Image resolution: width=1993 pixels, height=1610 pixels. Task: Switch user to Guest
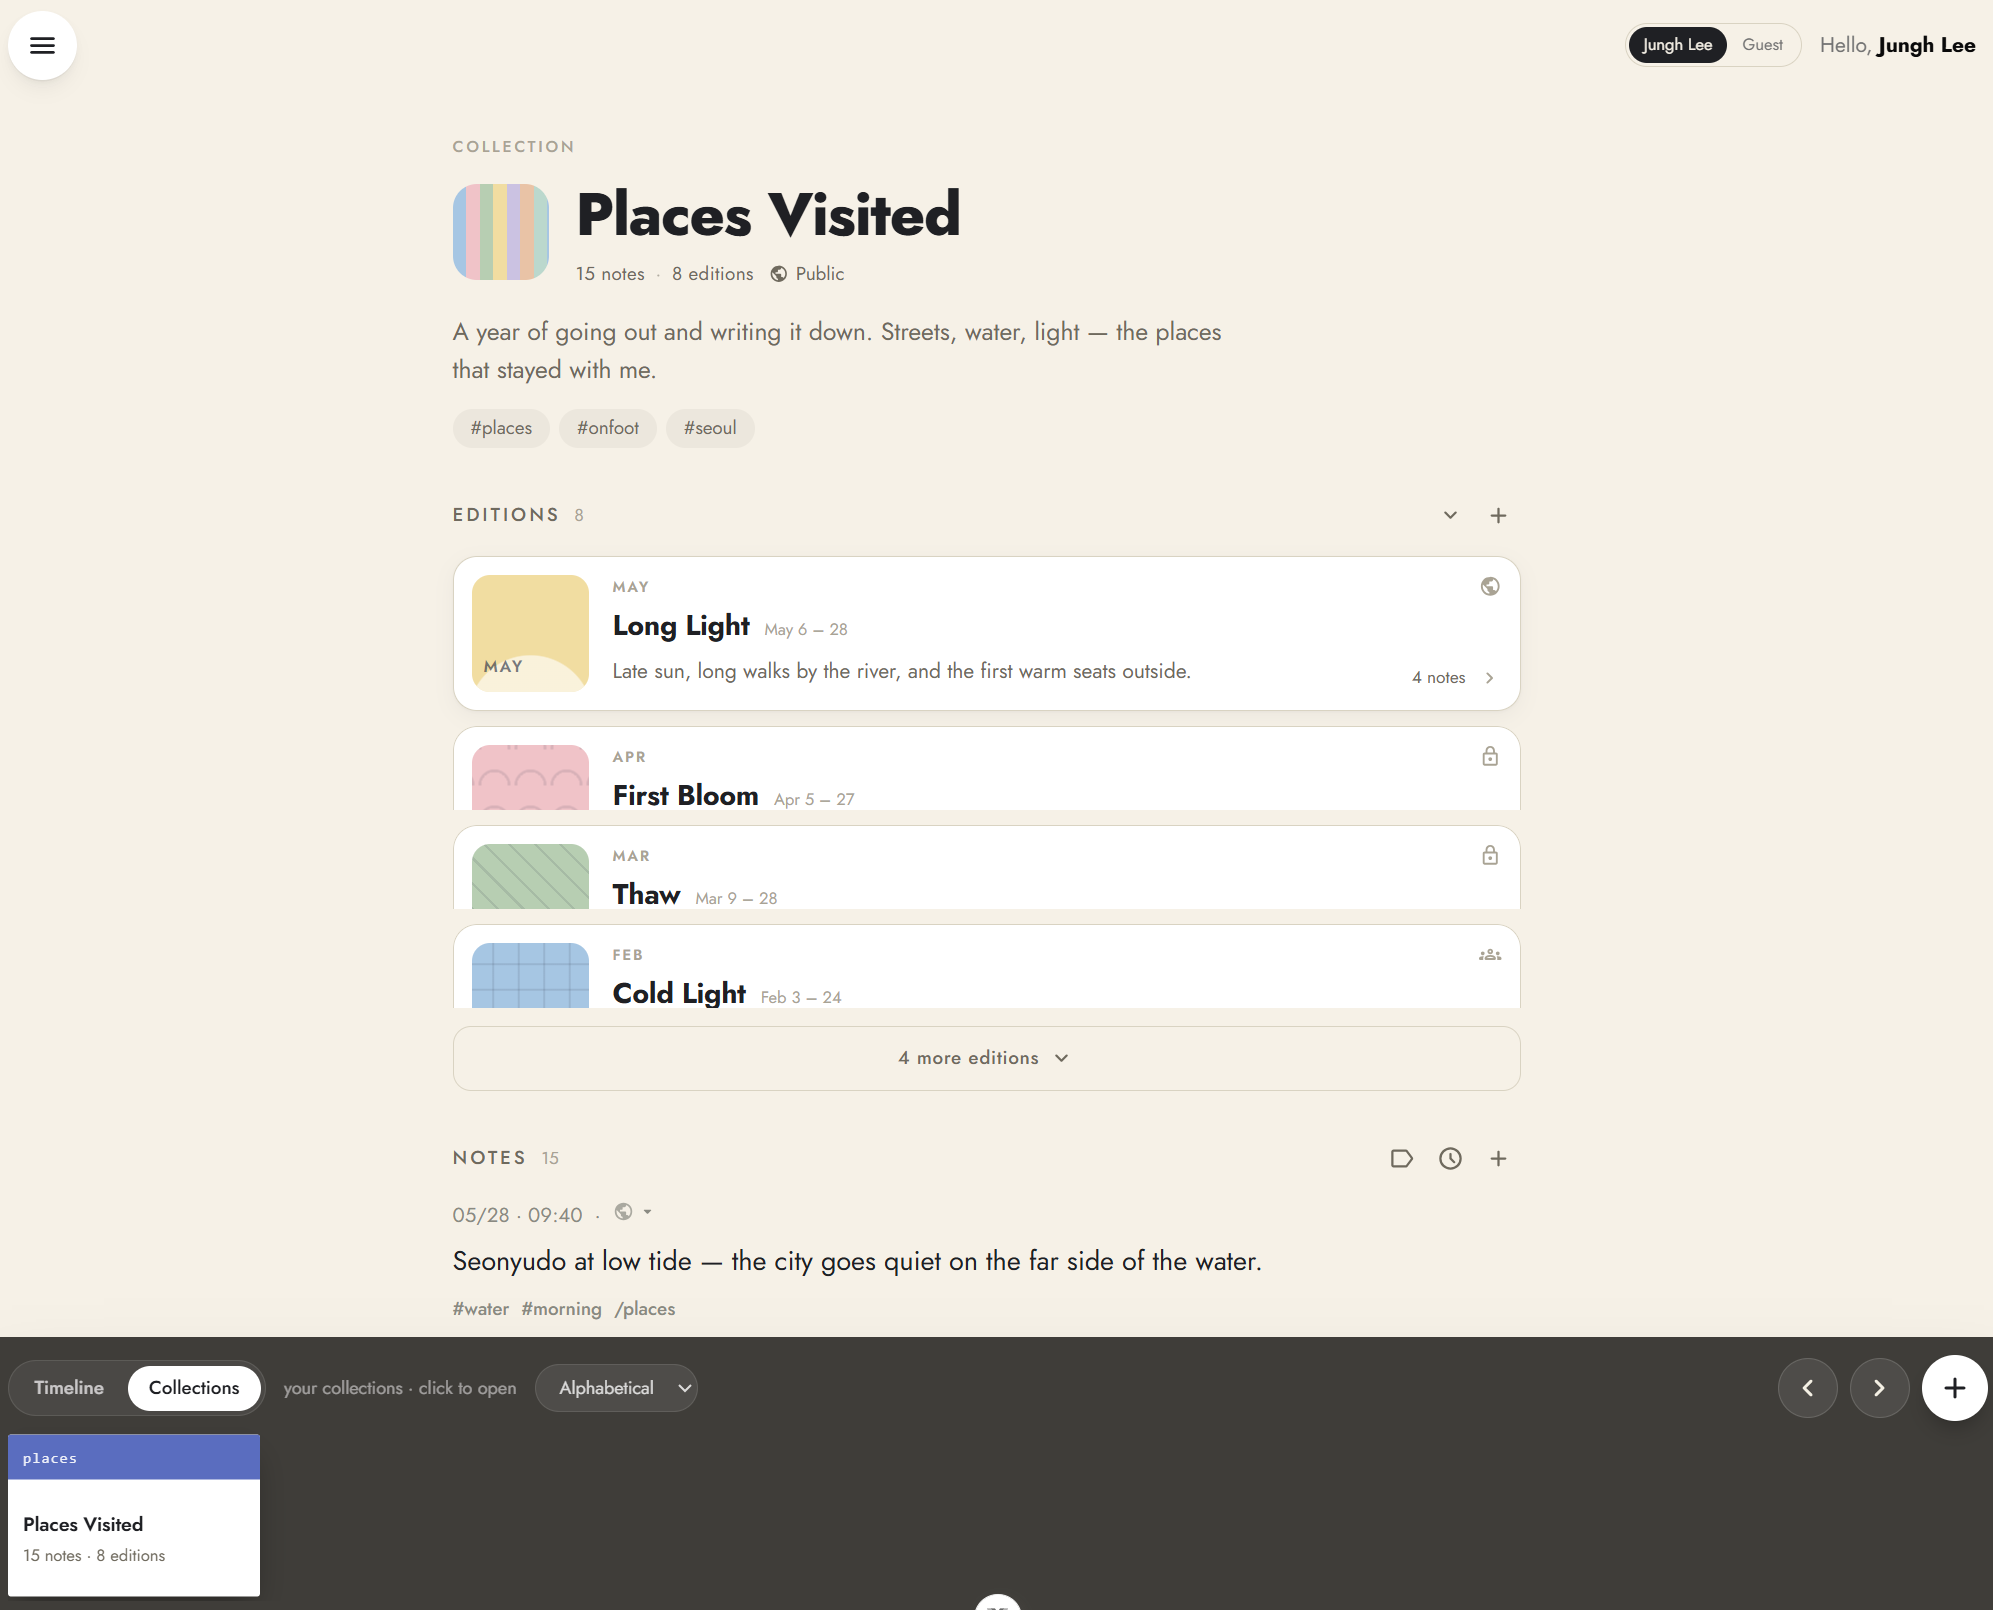1762,45
